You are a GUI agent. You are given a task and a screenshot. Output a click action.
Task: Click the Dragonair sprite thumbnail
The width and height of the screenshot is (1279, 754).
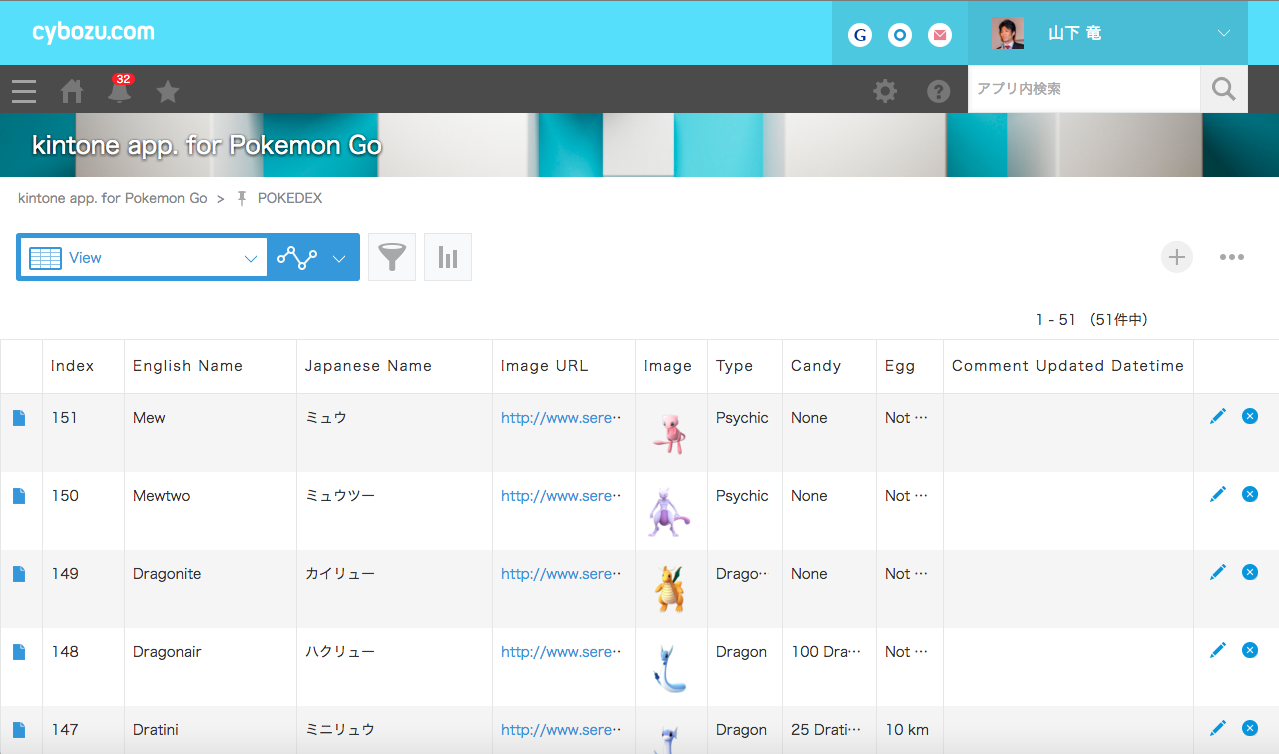(x=669, y=668)
